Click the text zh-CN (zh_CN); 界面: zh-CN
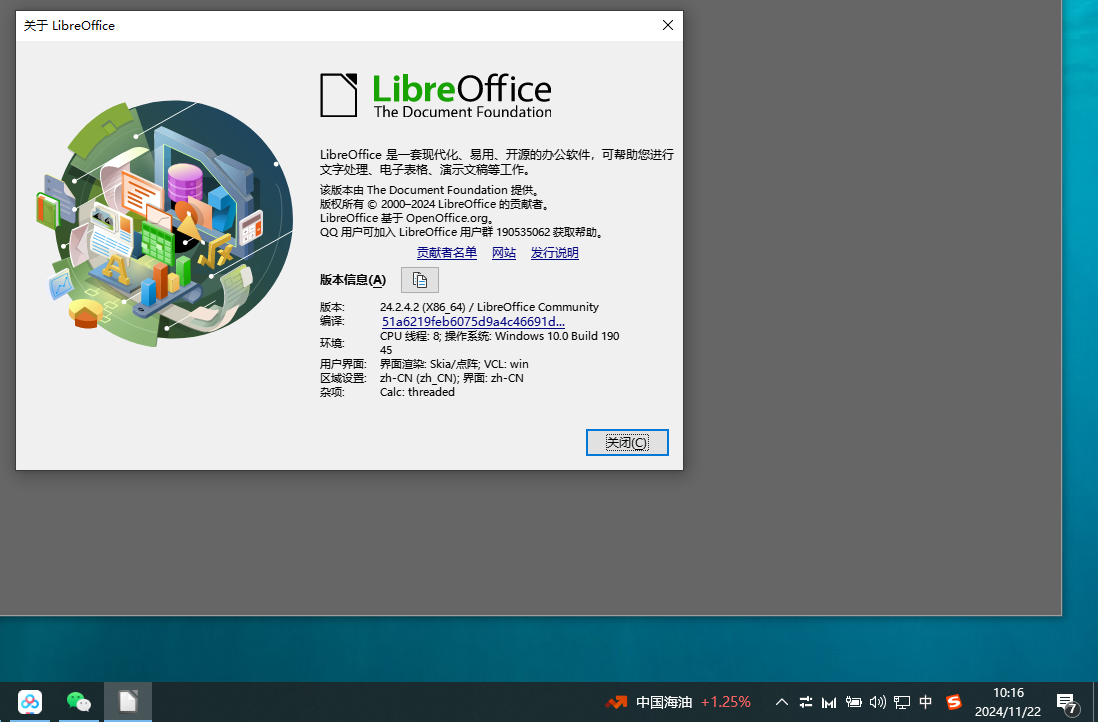The height and width of the screenshot is (722, 1098). pos(452,378)
